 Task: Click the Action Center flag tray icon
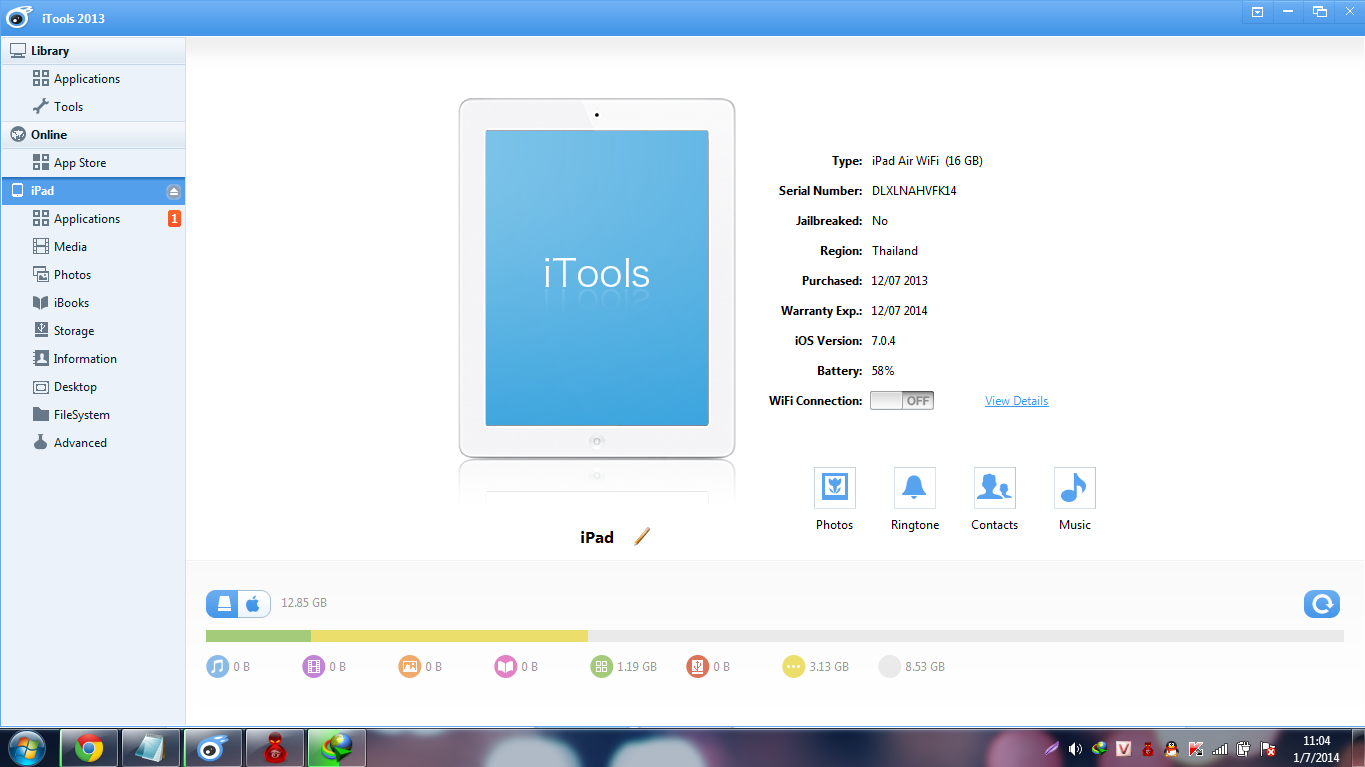click(1267, 748)
